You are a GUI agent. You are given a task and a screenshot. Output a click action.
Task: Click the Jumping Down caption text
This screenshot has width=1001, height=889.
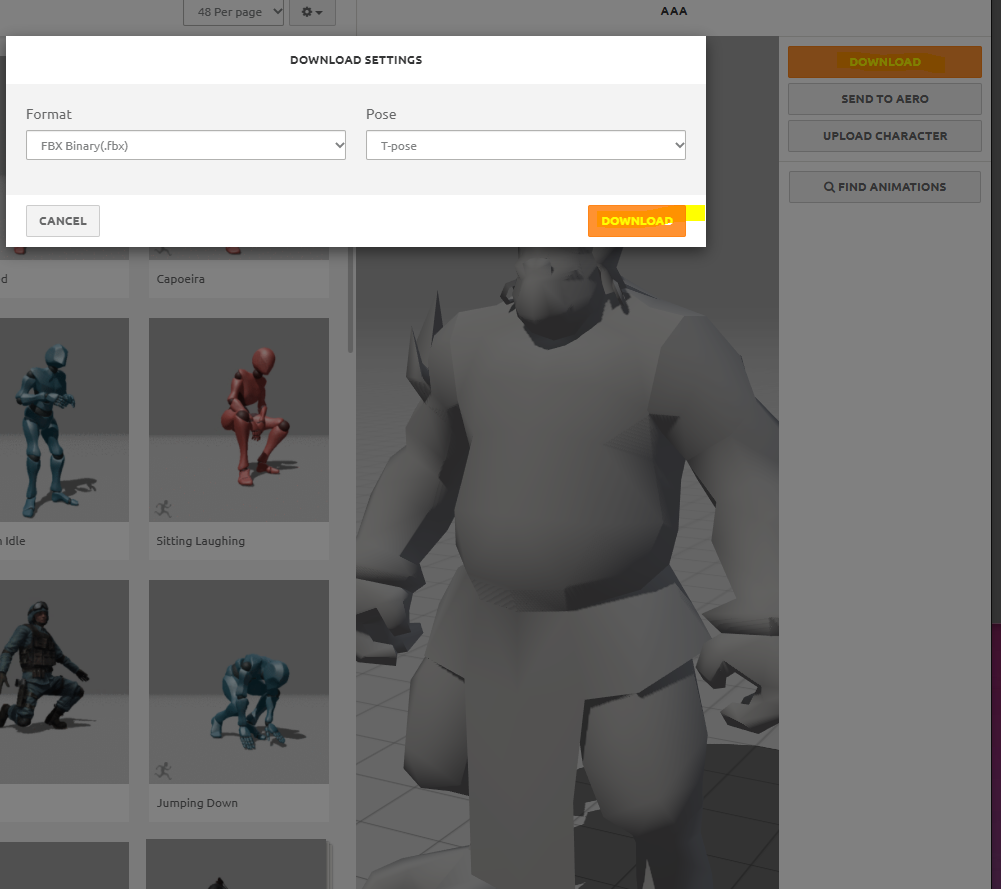pos(197,803)
